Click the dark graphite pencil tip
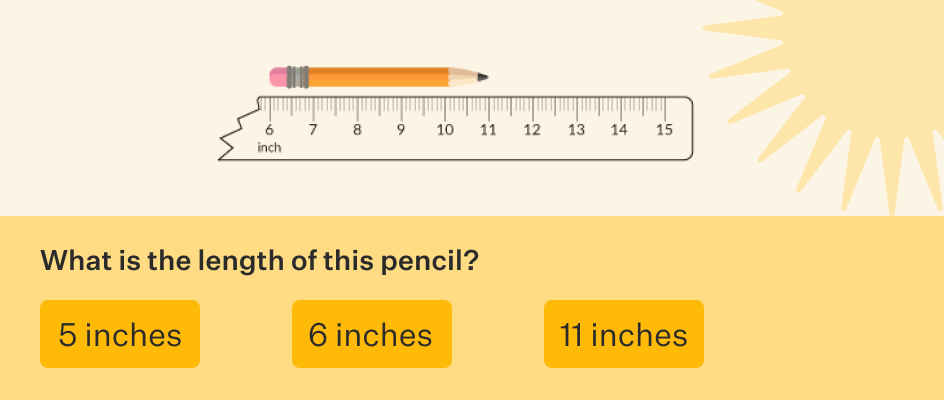The height and width of the screenshot is (400, 944). pyautogui.click(x=483, y=77)
